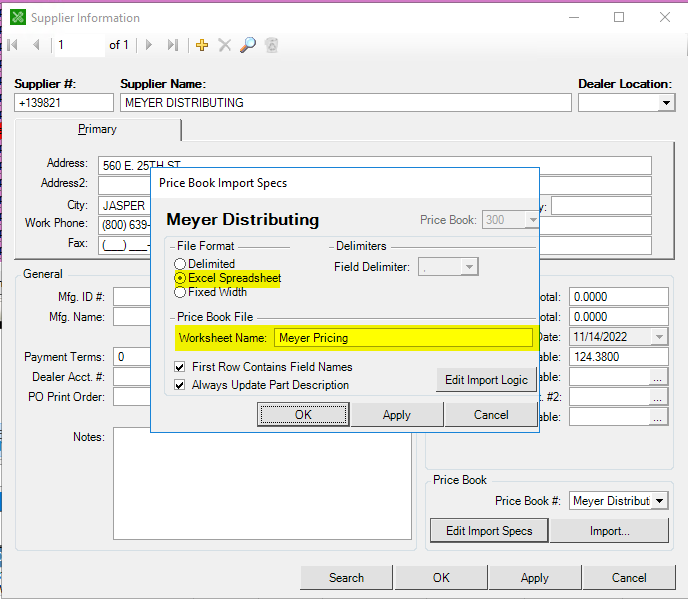Click the 124.3800 value field
This screenshot has height=599, width=688.
pyautogui.click(x=619, y=357)
